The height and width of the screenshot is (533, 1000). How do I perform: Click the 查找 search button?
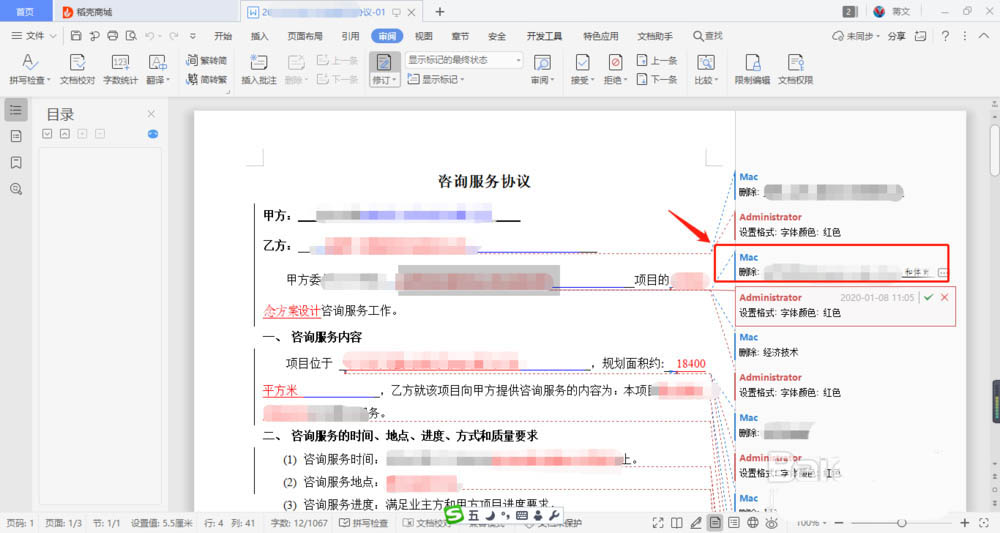point(708,36)
